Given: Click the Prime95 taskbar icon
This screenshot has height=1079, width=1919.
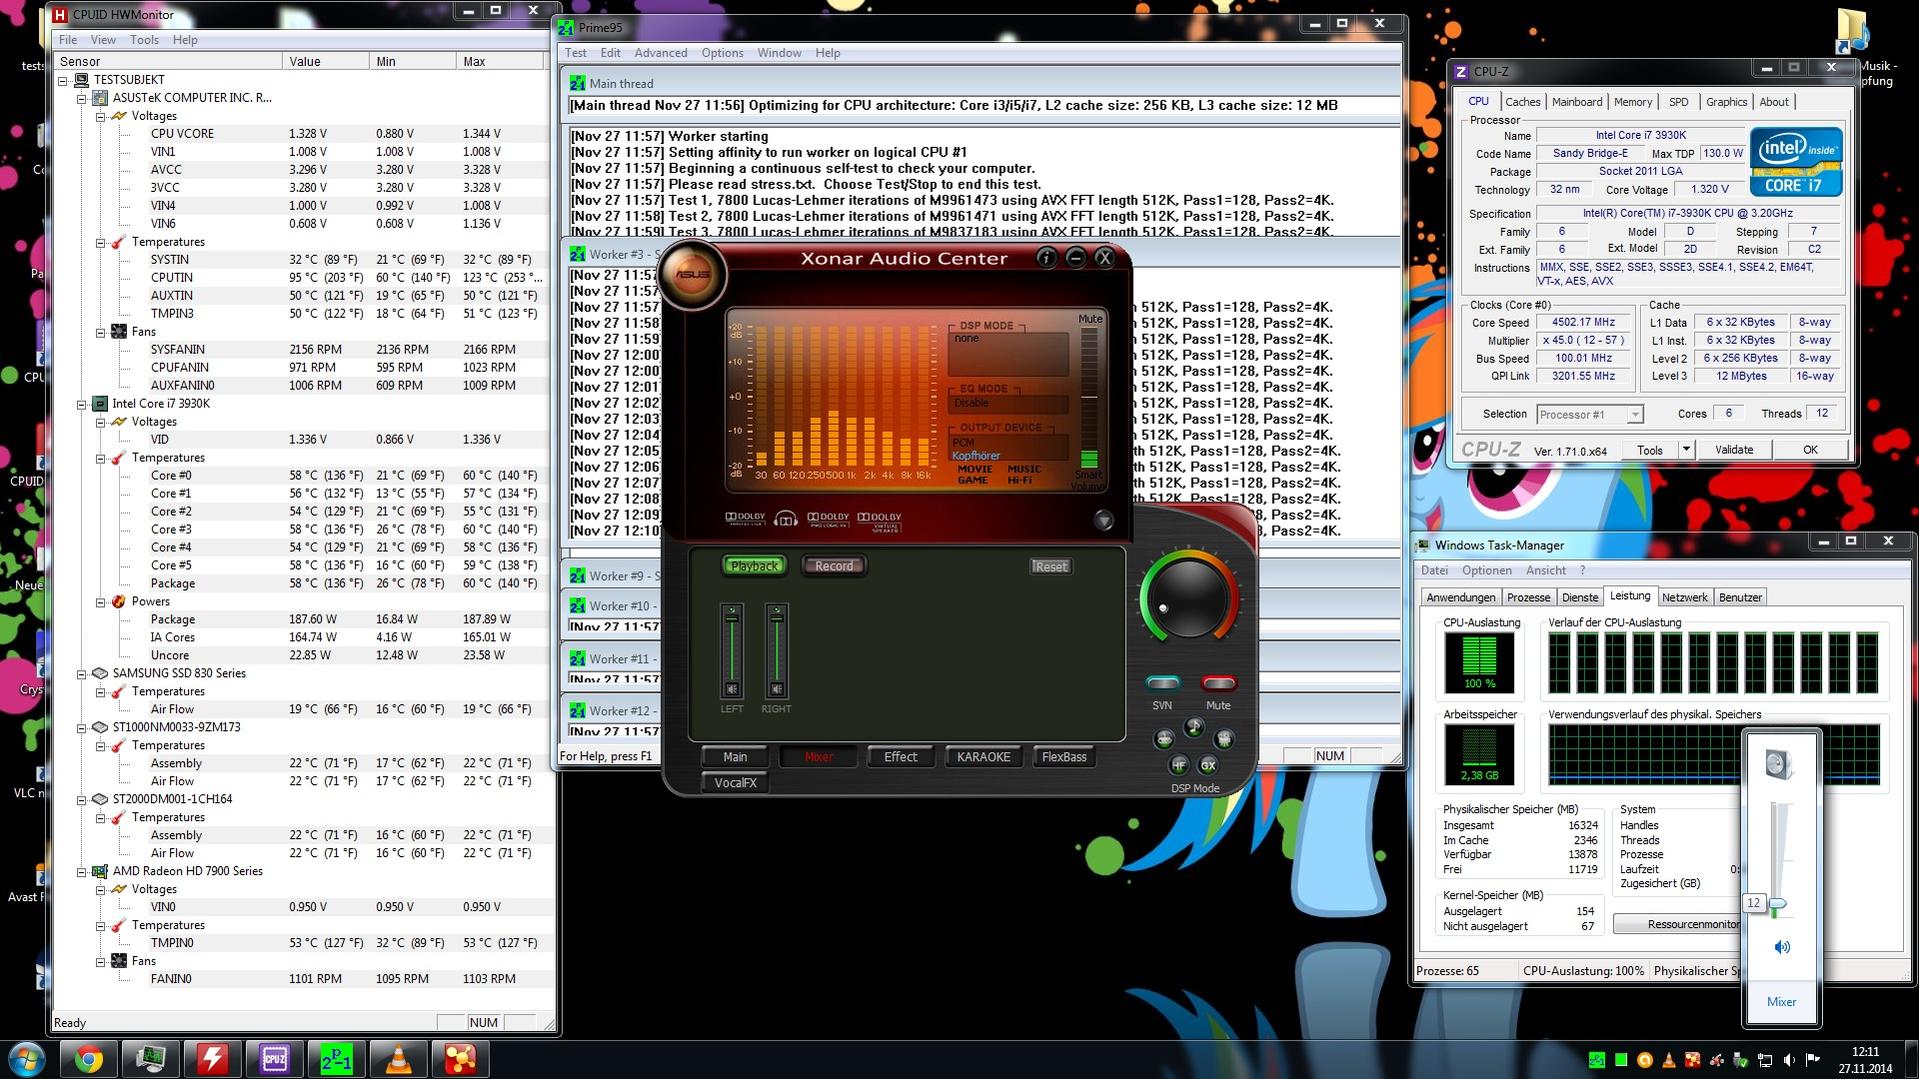Looking at the screenshot, I should (x=336, y=1058).
